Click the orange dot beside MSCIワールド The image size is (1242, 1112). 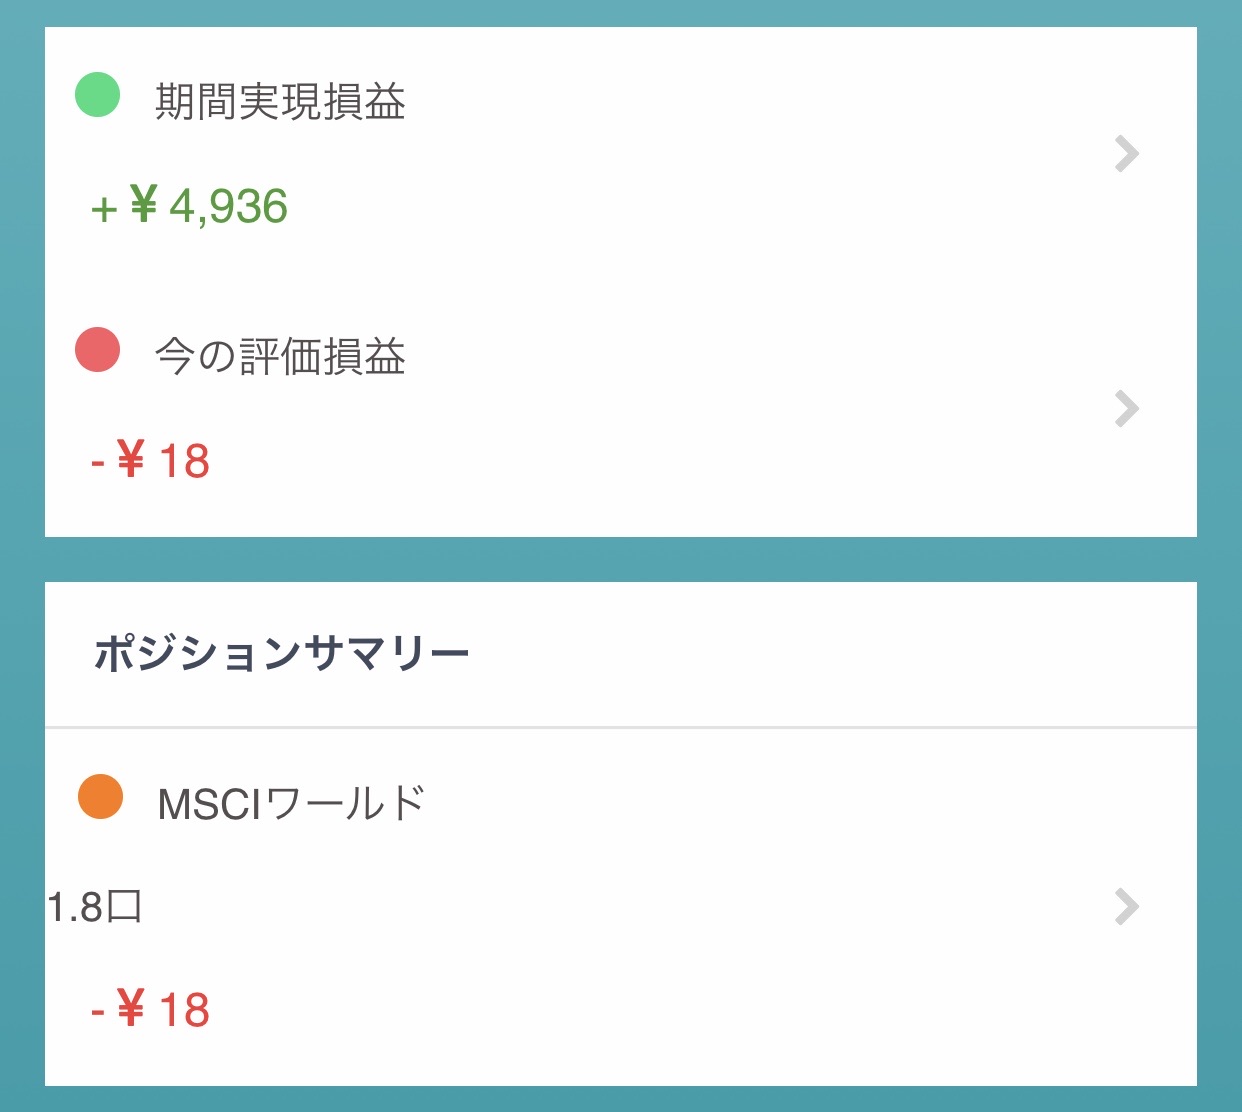click(100, 797)
